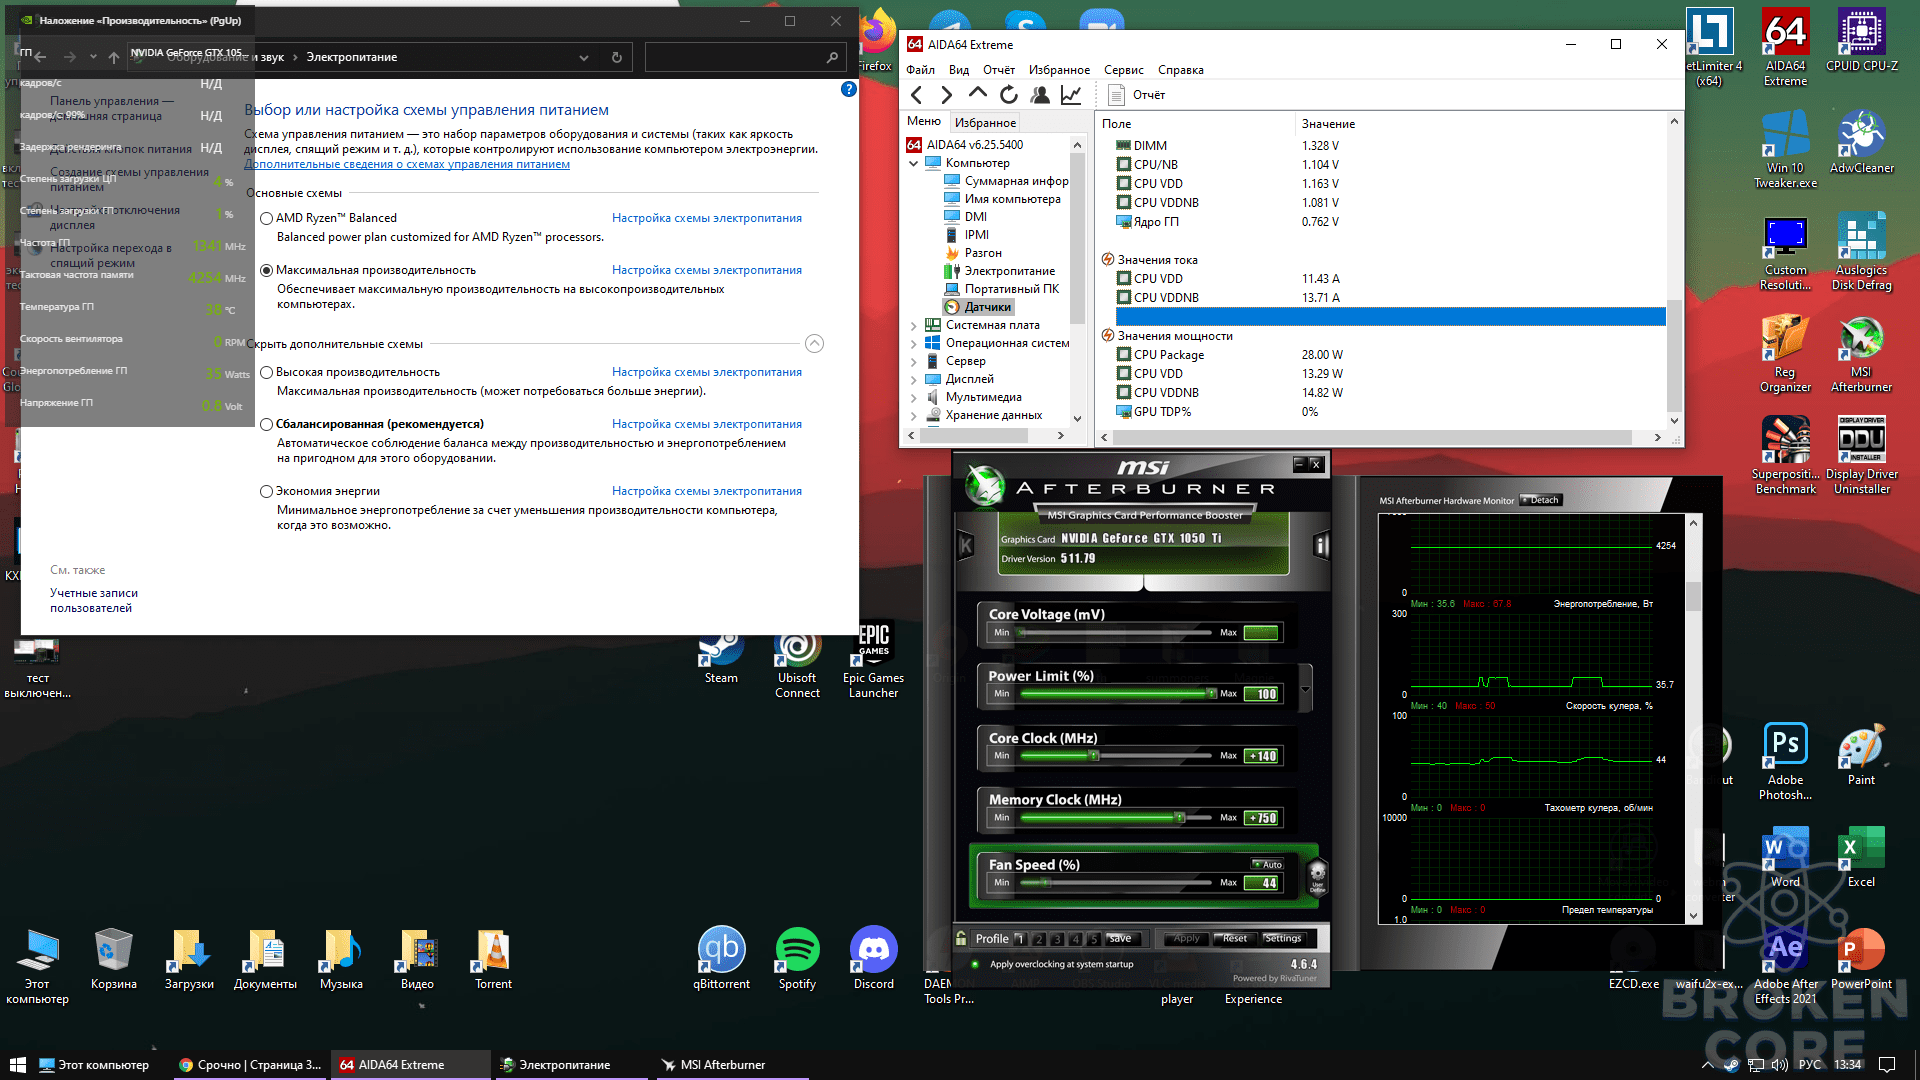This screenshot has width=1920, height=1080.
Task: Open qBittorrent desktop shortcut
Action: (x=721, y=958)
